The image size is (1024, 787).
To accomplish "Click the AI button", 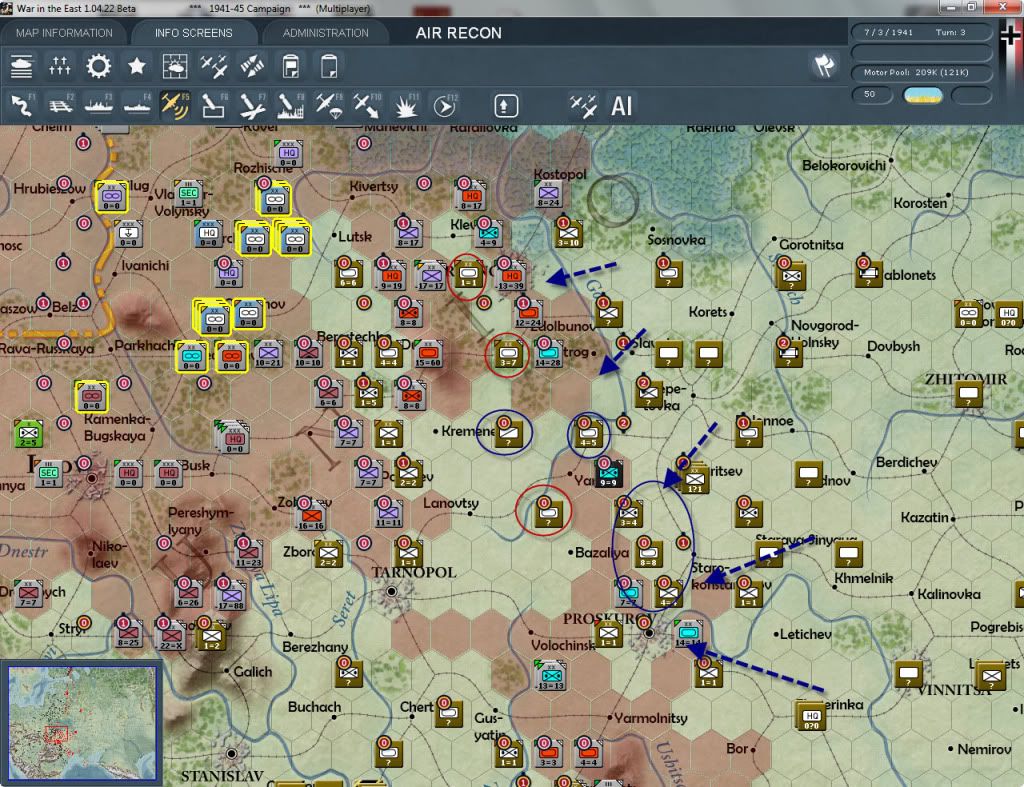I will pos(621,106).
